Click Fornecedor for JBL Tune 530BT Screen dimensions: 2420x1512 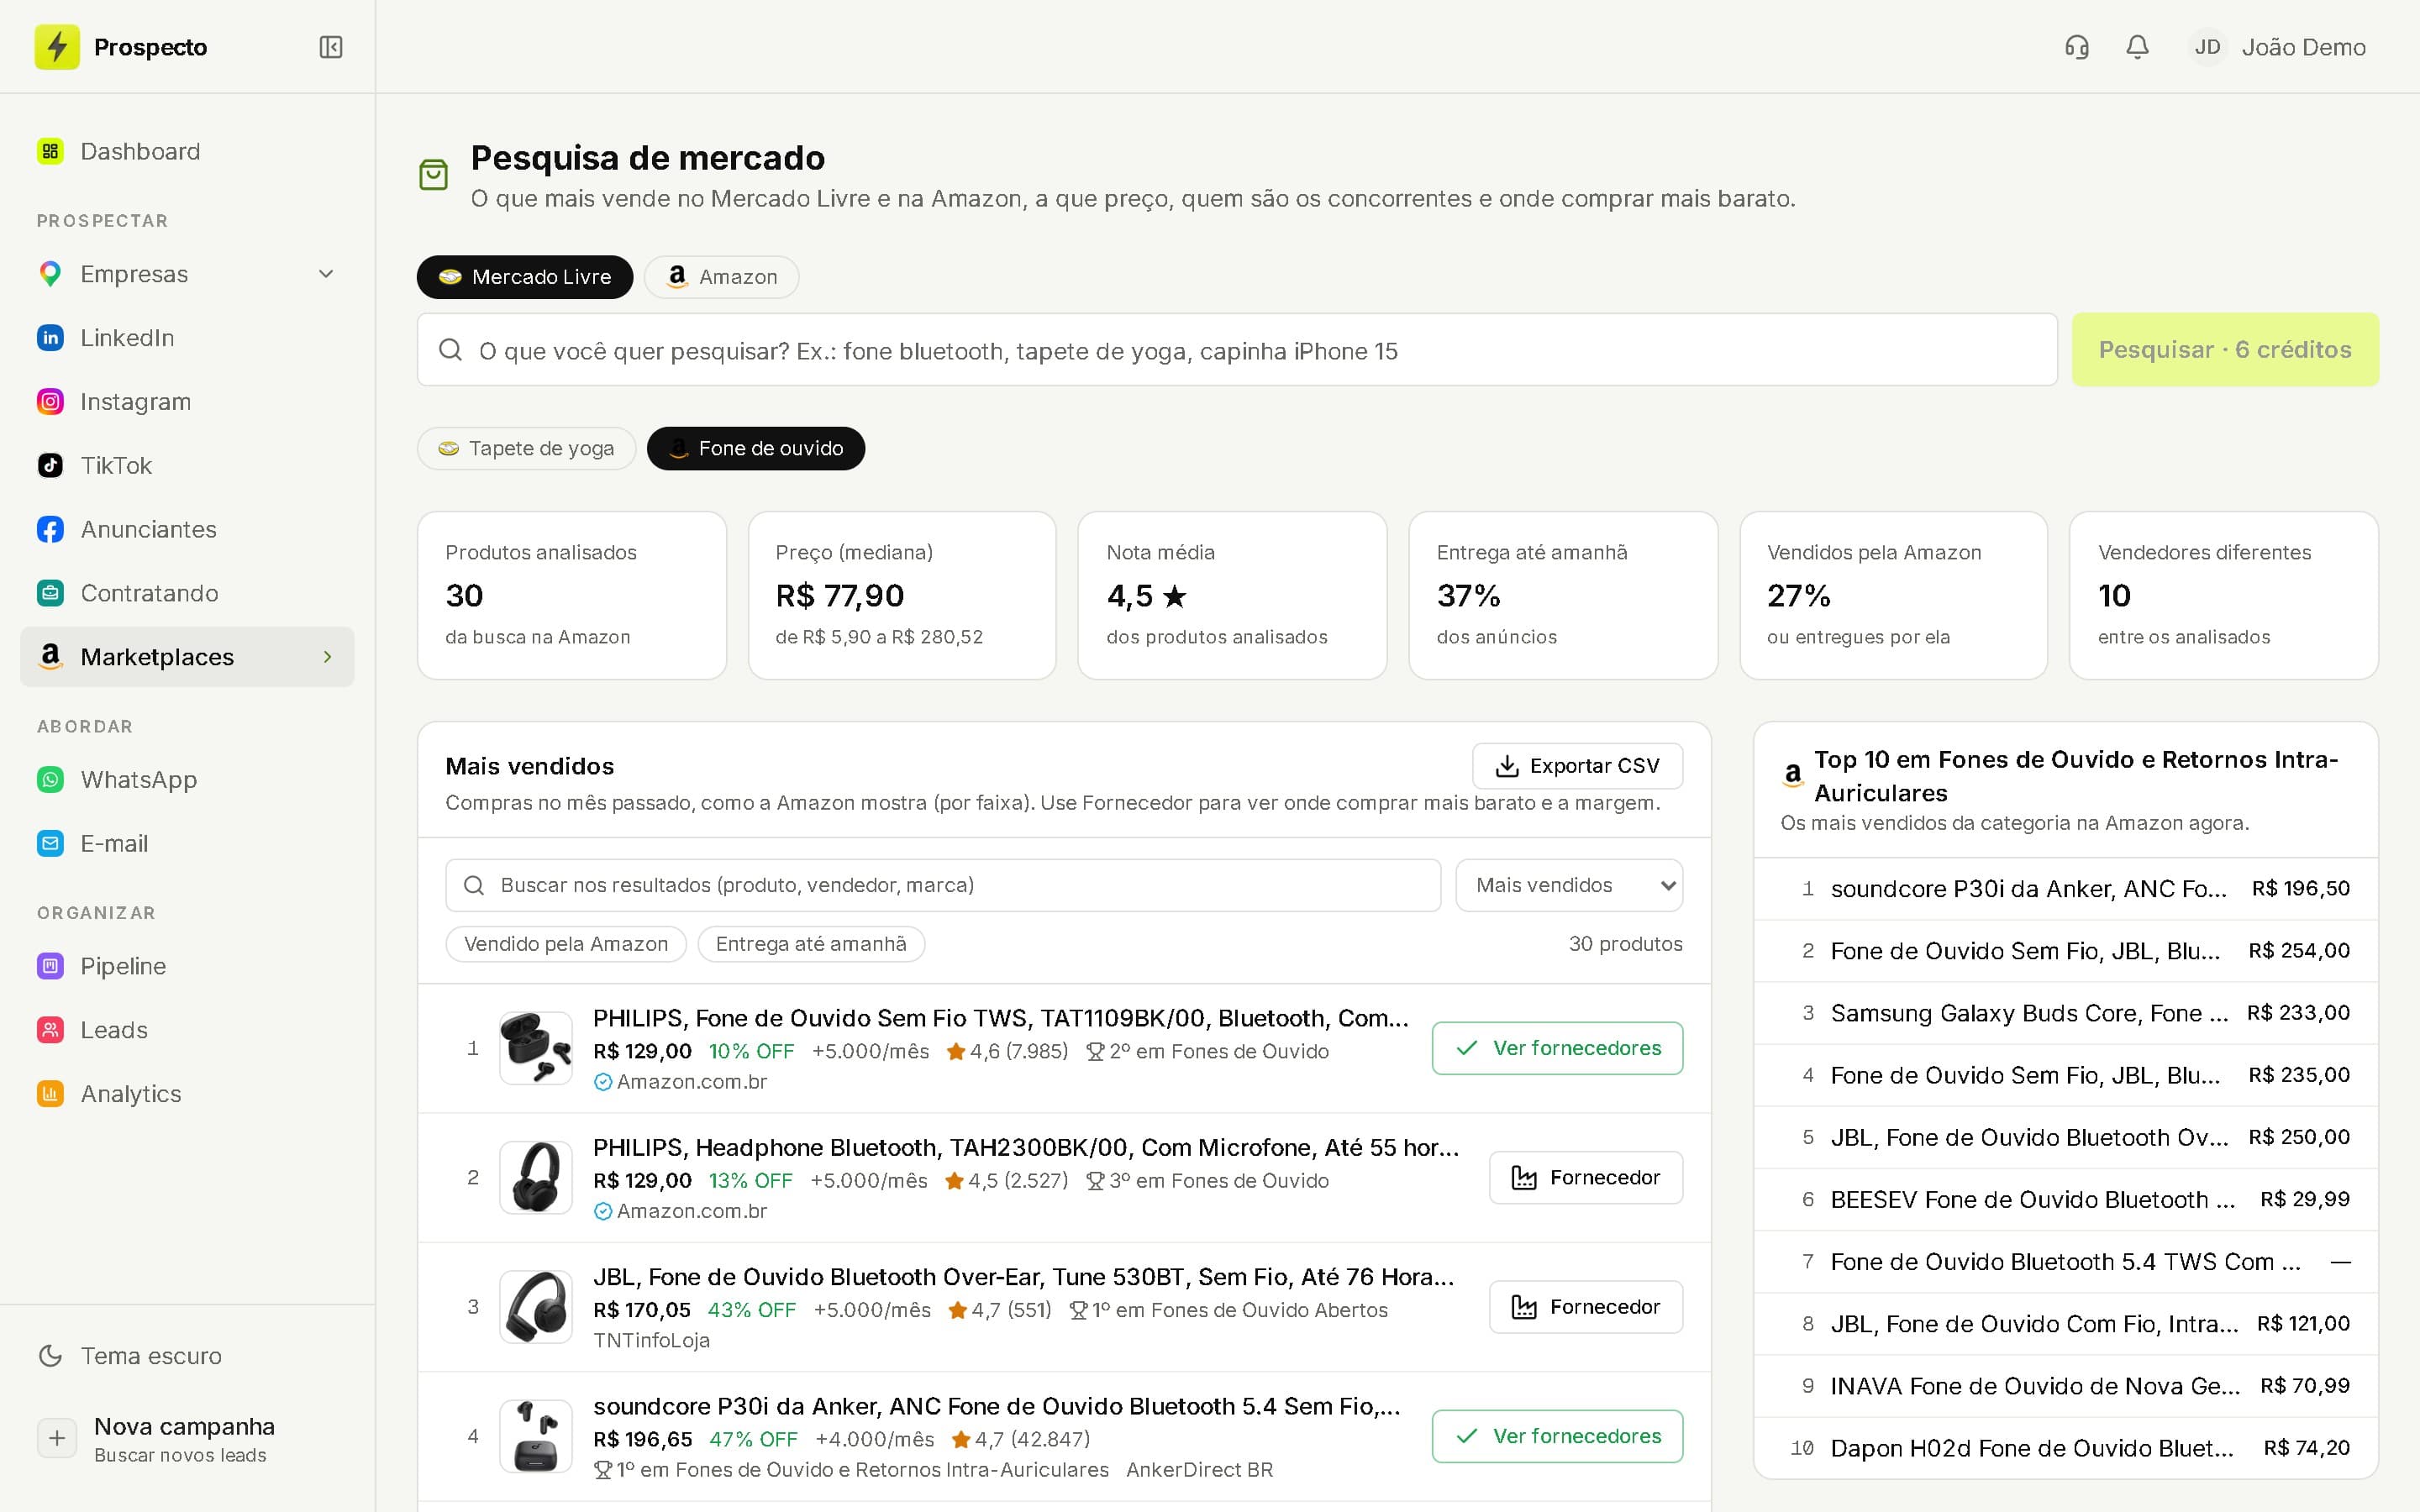1586,1307
